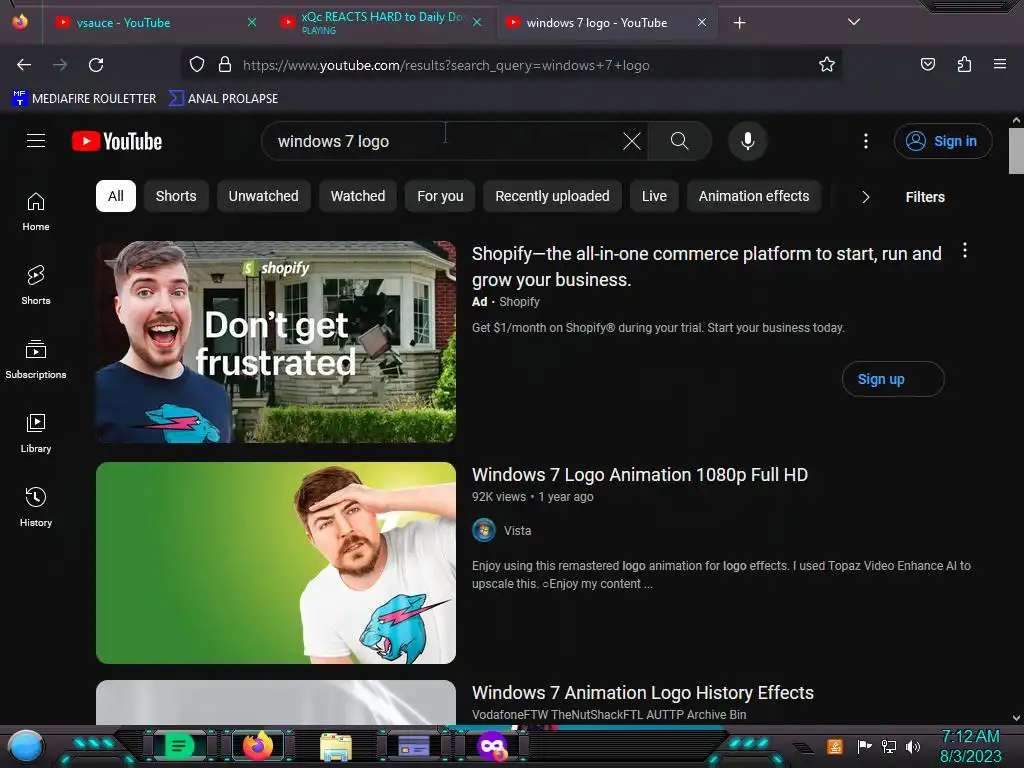Expand the list all tabs dropdown arrow
Image resolution: width=1024 pixels, height=768 pixels.
854,22
